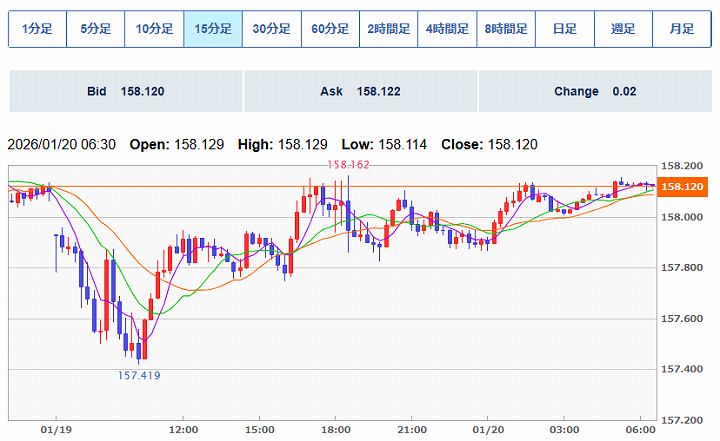This screenshot has height=441, width=720.
Task: Open the 2時間足 chart view
Action: (x=389, y=29)
